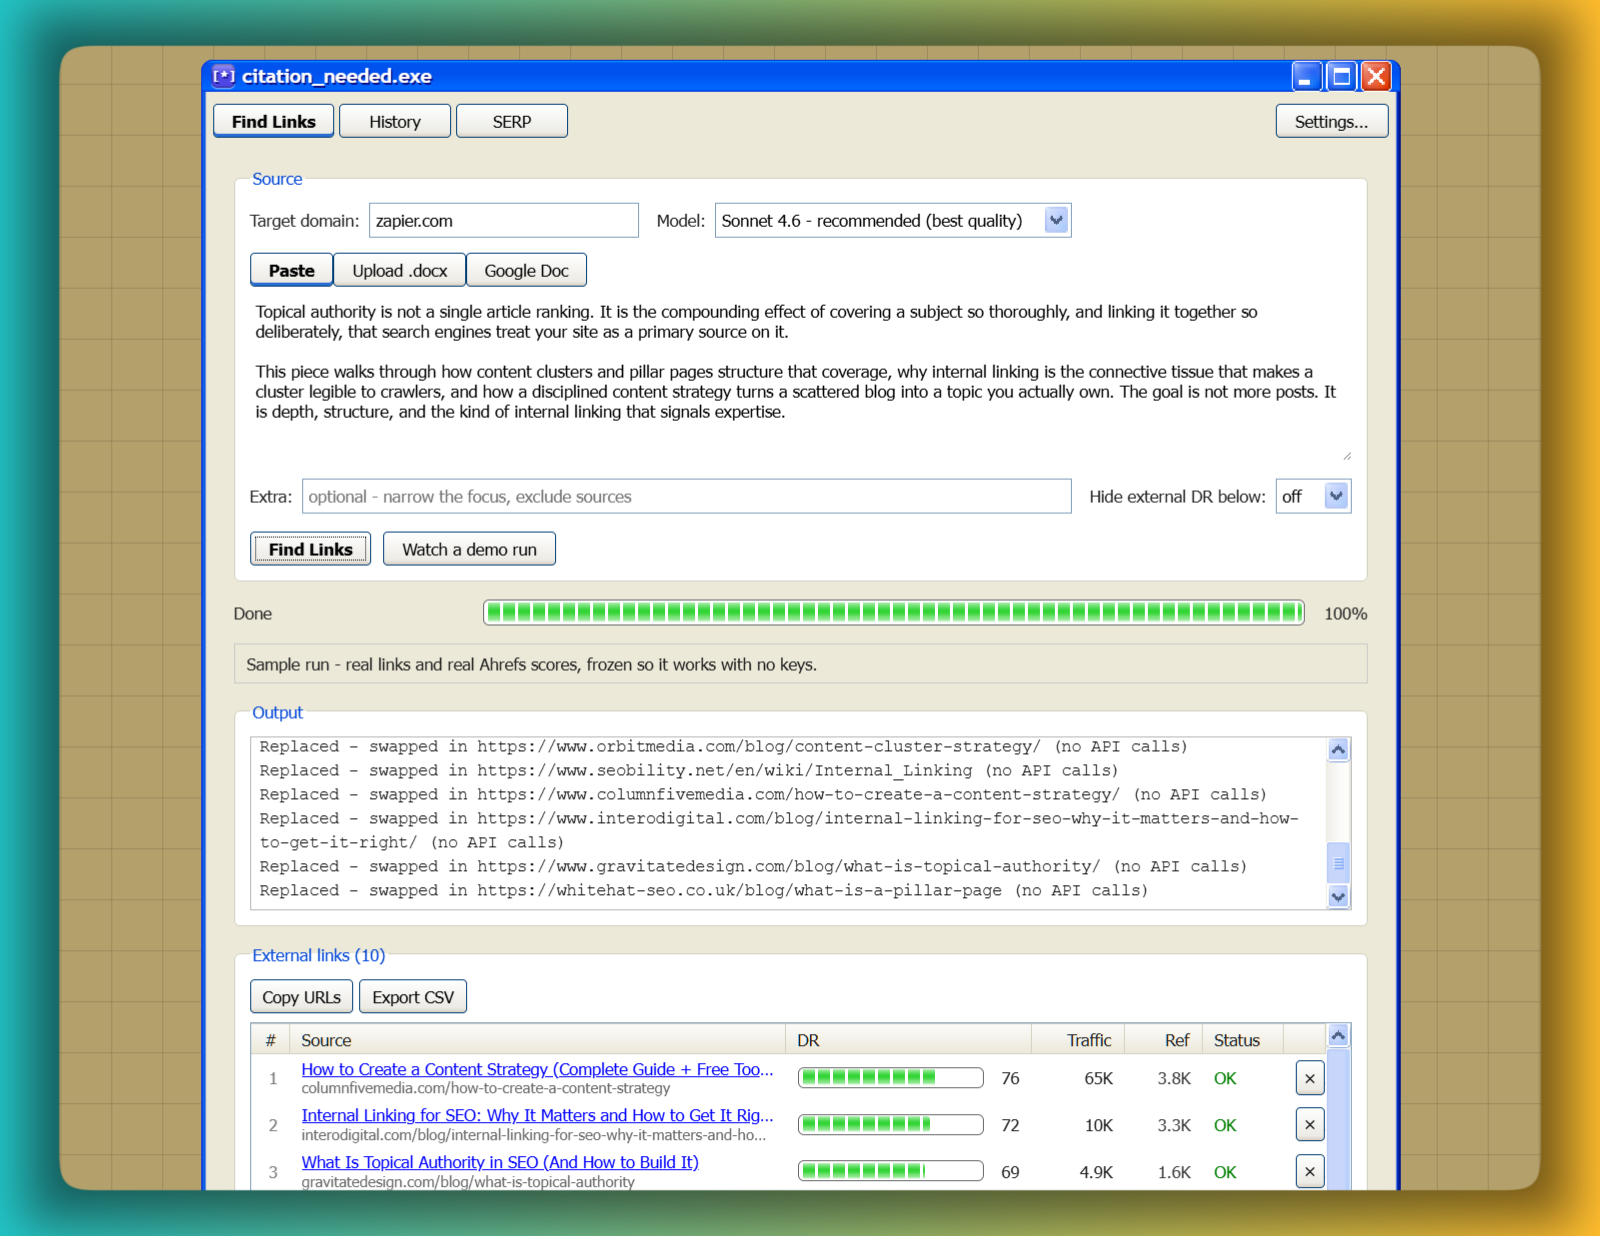The height and width of the screenshot is (1236, 1600).
Task: Click Export CSV button
Action: point(413,997)
